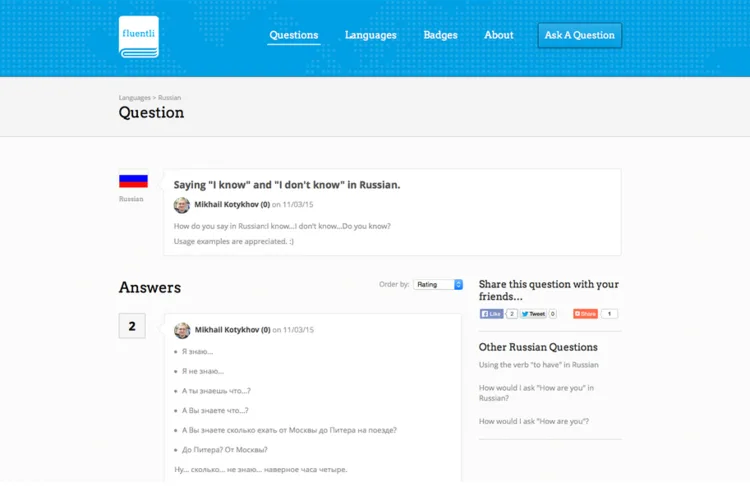Open the fluentli logo home link
Screen dimensions: 750x486
[139, 37]
